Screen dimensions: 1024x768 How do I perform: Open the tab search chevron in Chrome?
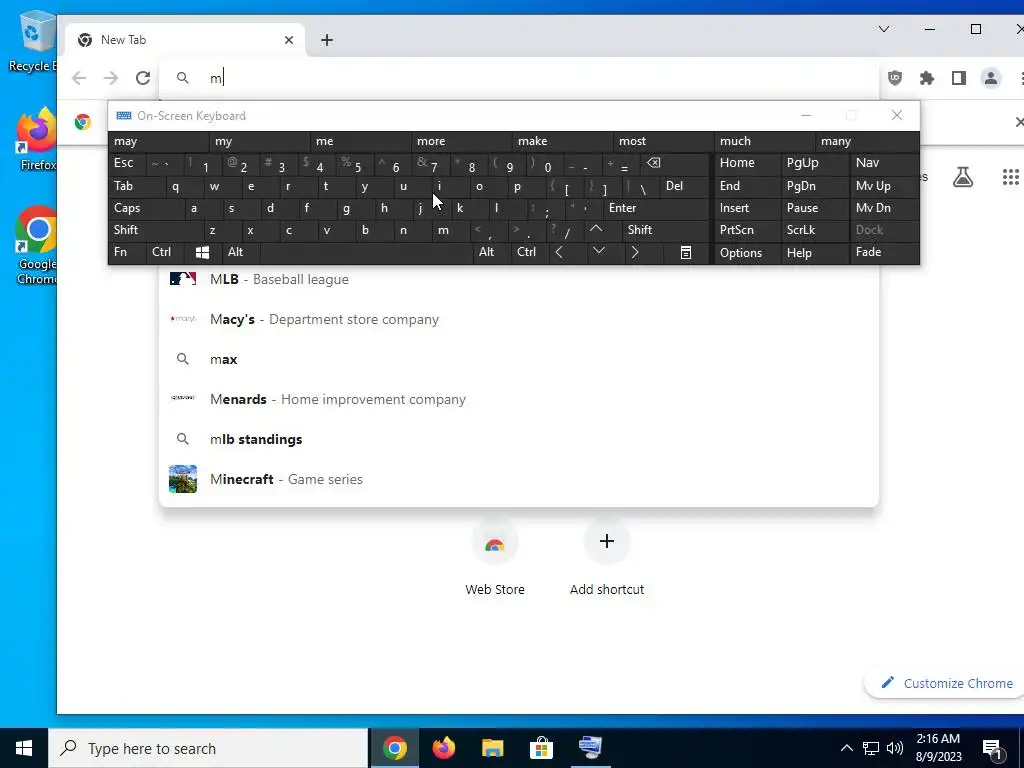coord(884,29)
